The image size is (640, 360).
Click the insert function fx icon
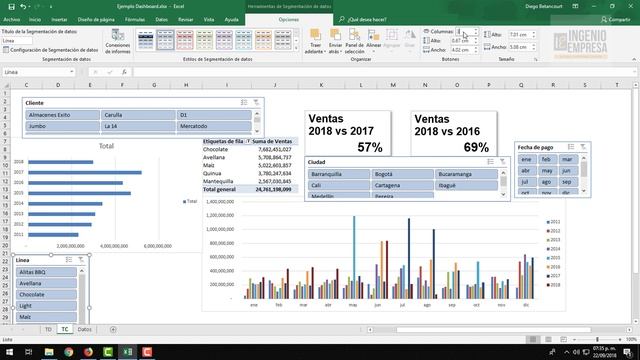[x=124, y=72]
